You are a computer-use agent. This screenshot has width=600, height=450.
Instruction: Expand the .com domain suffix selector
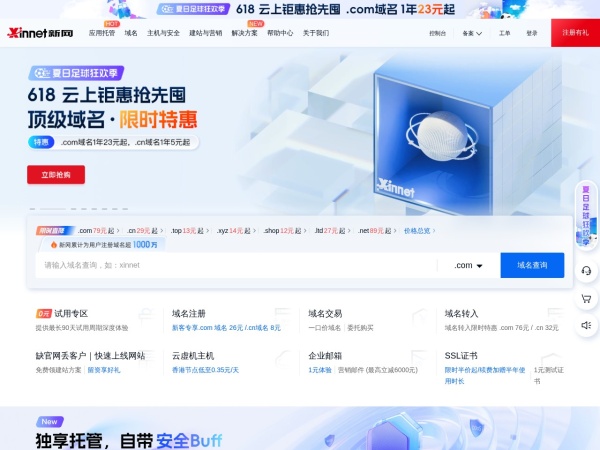point(468,265)
